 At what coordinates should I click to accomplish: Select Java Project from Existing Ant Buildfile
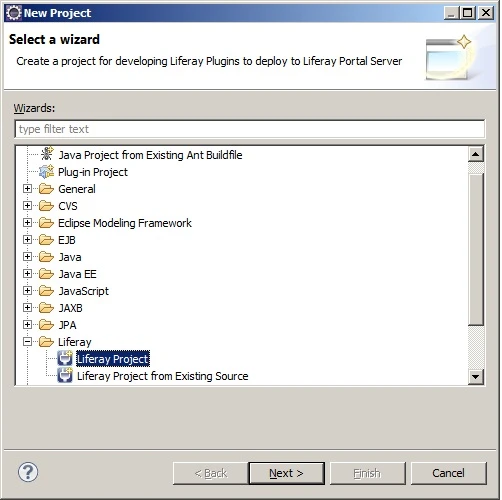[x=150, y=155]
